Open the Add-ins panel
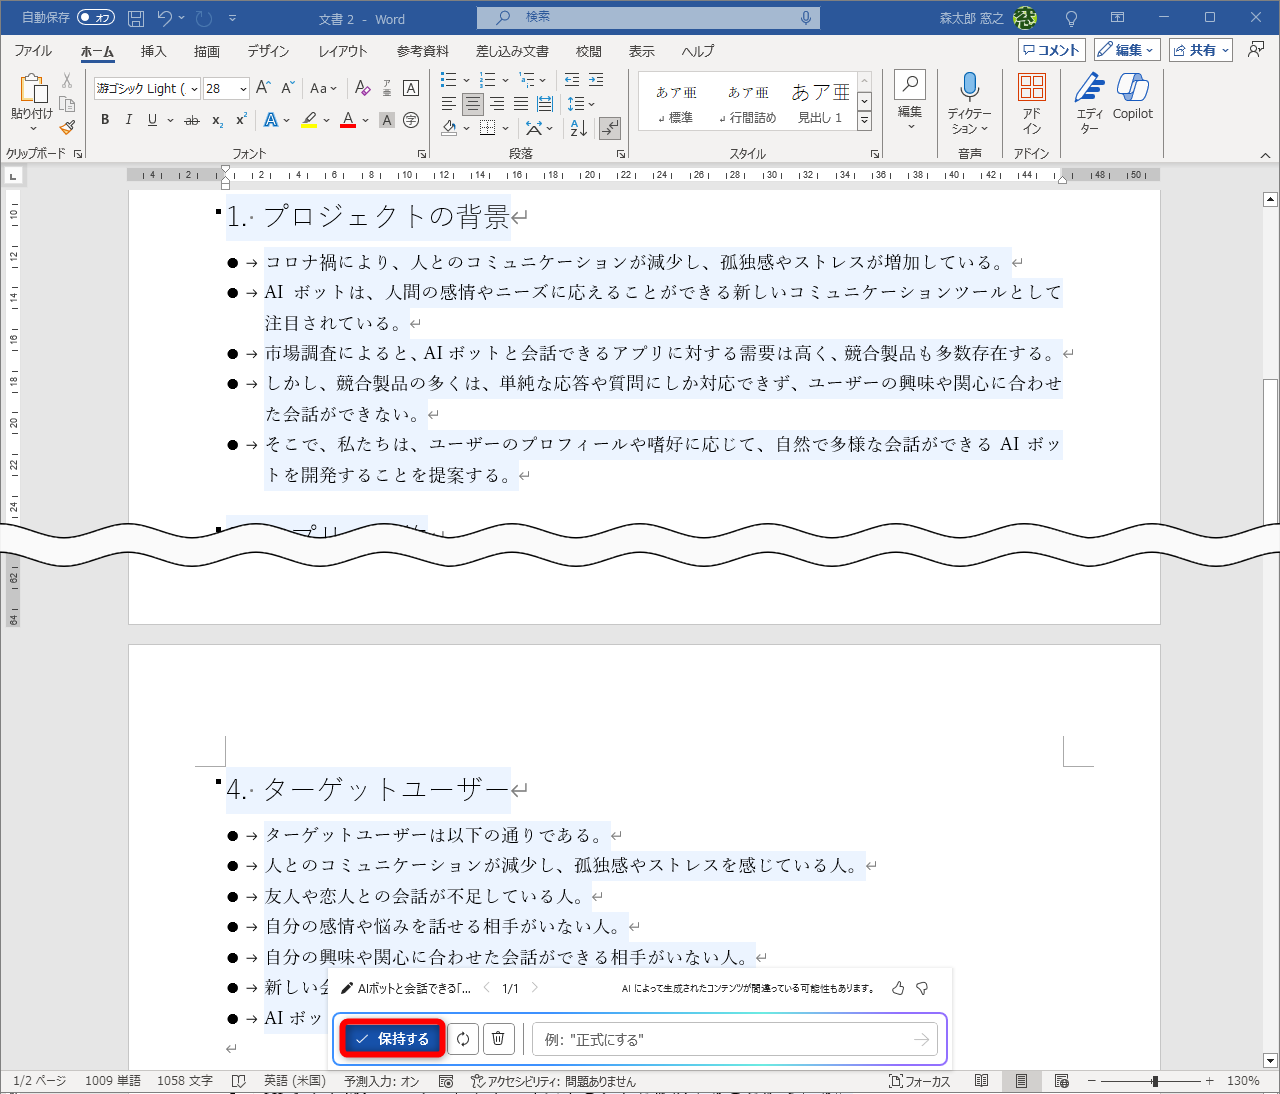The image size is (1280, 1094). point(1032,100)
